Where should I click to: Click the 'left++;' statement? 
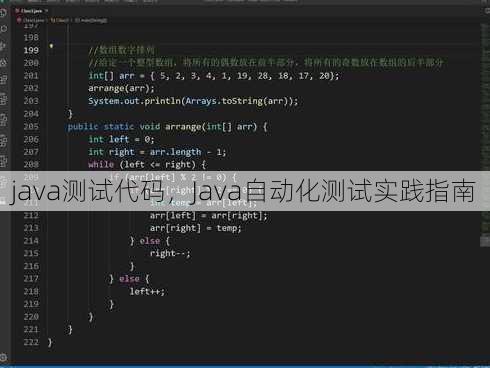(x=147, y=292)
